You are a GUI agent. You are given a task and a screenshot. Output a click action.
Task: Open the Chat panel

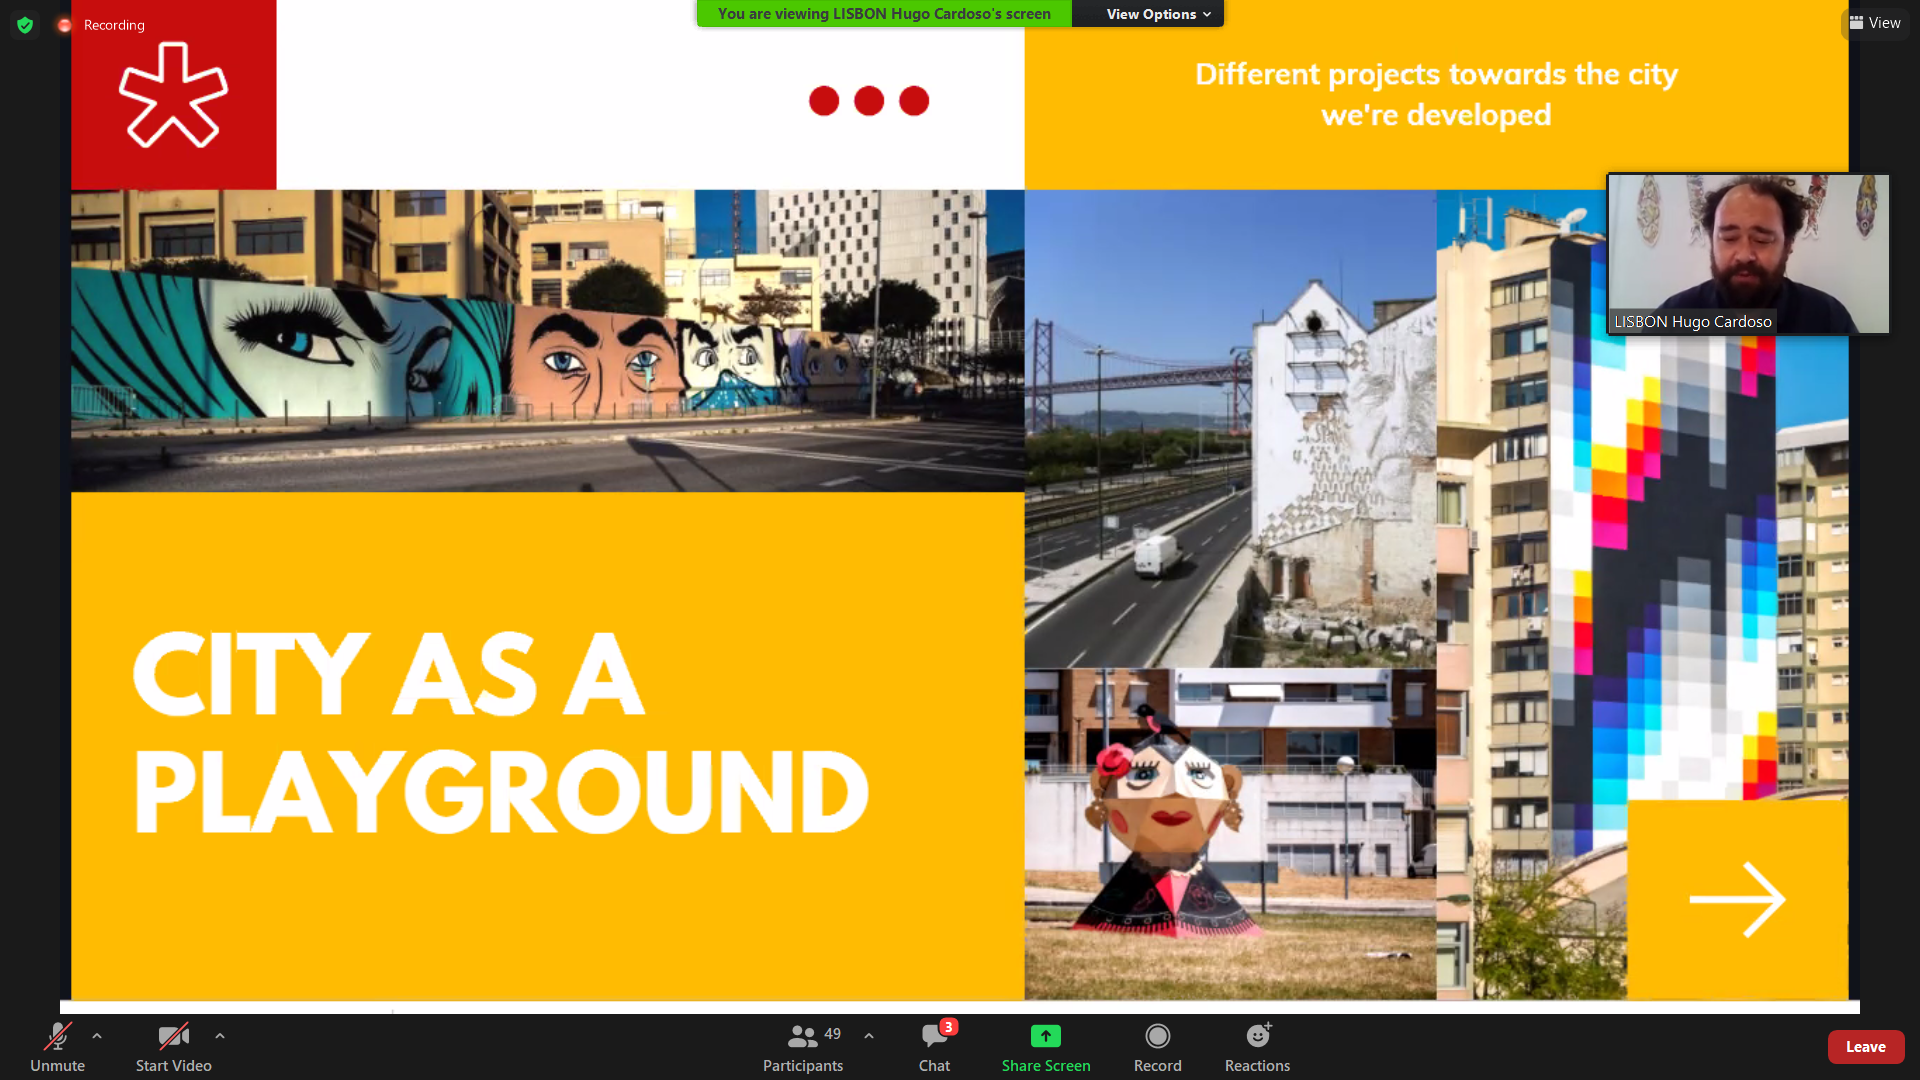[934, 1046]
